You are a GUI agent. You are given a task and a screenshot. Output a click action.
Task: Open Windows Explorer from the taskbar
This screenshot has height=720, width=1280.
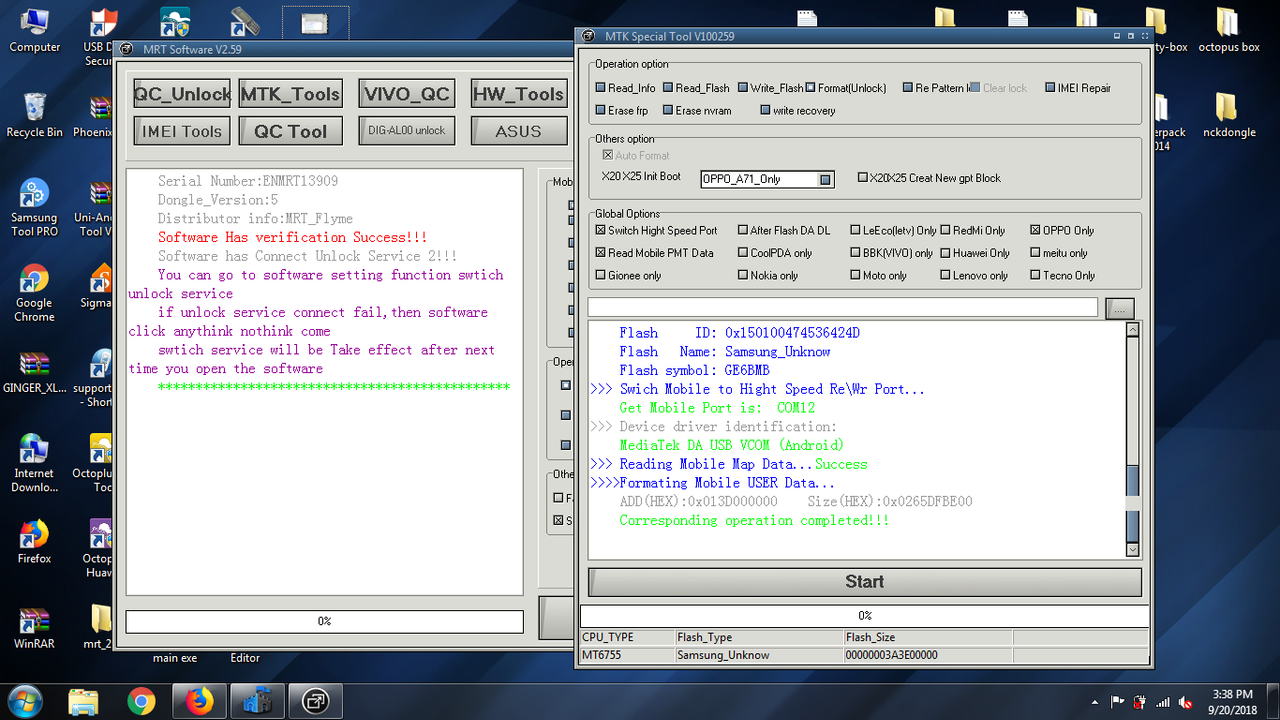click(84, 701)
